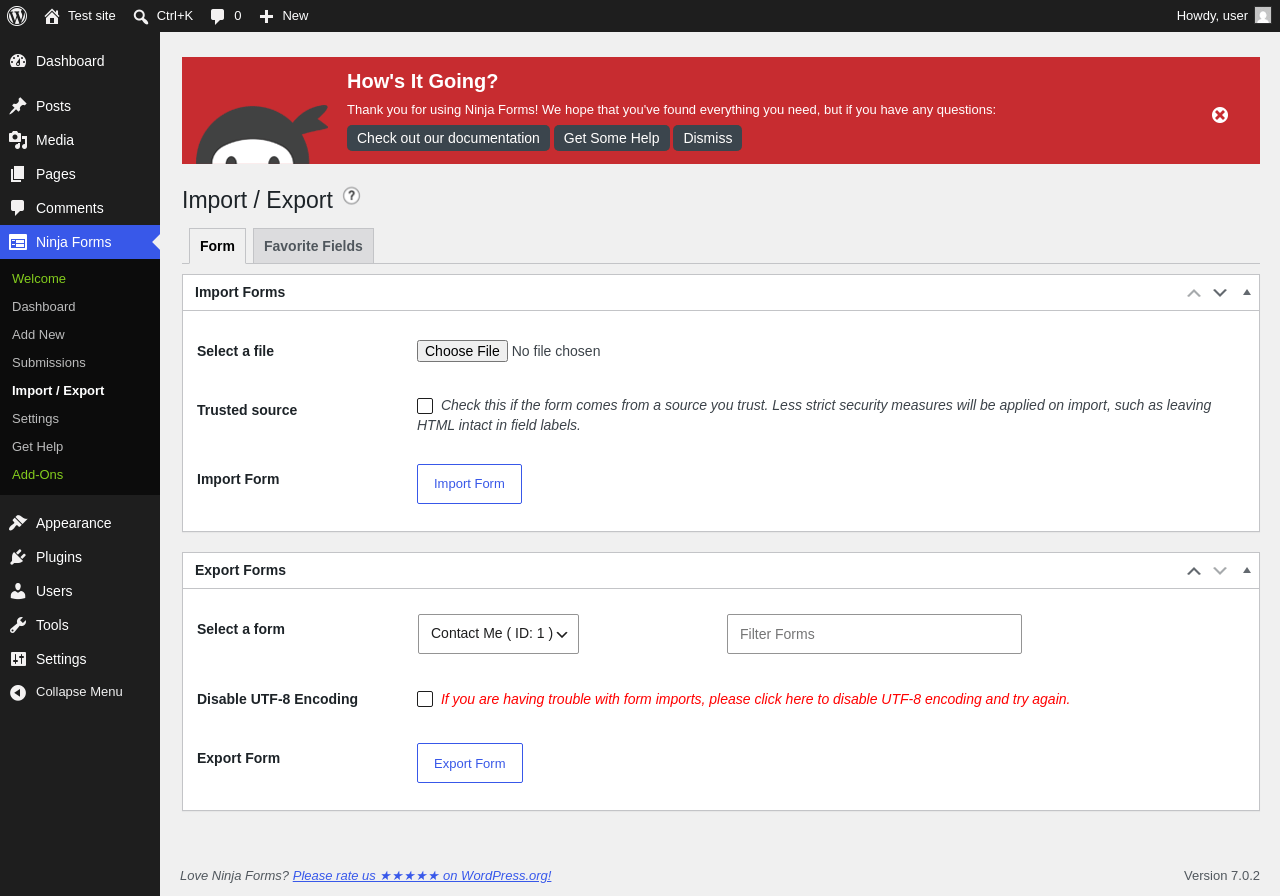Click the Get Some Help button
The image size is (1280, 896).
[x=612, y=138]
